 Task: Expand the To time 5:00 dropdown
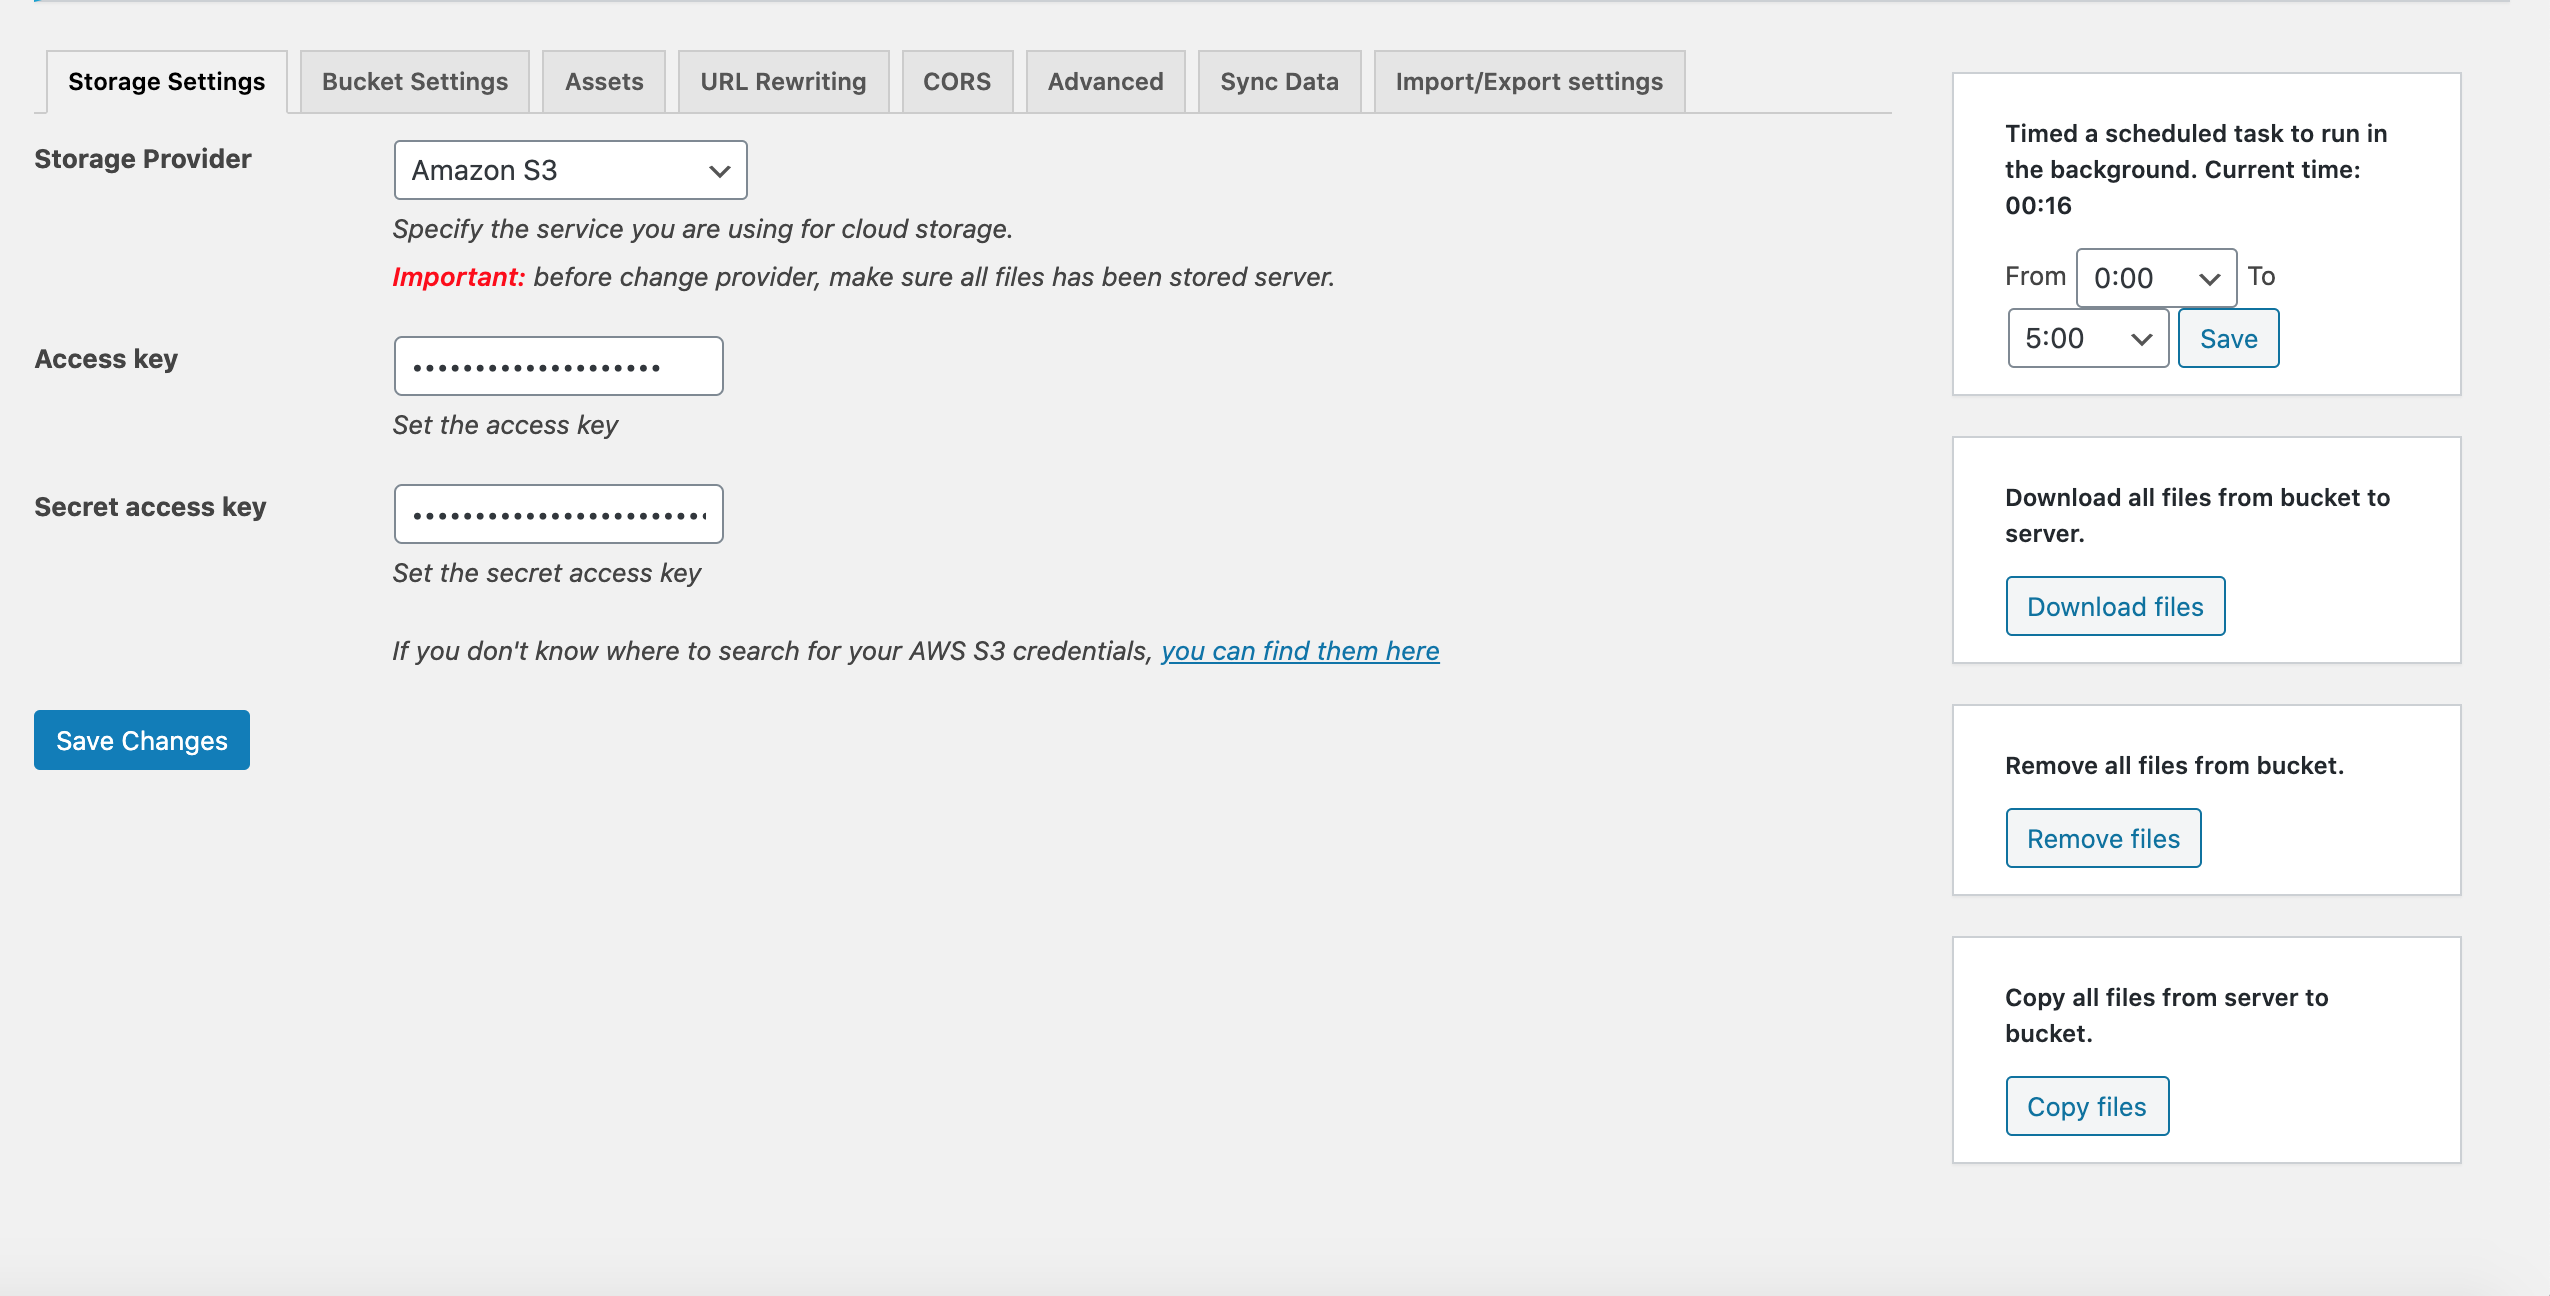2087,339
